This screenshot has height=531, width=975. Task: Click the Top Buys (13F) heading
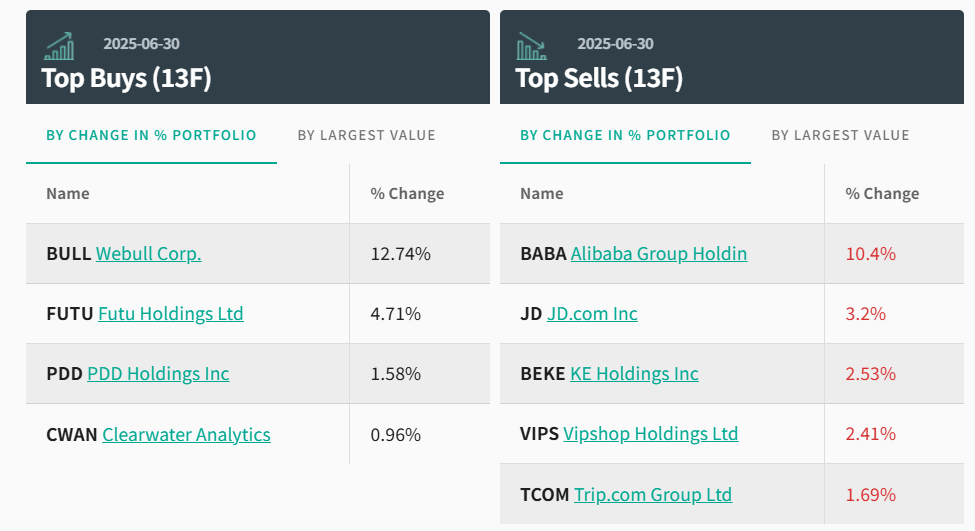[126, 78]
